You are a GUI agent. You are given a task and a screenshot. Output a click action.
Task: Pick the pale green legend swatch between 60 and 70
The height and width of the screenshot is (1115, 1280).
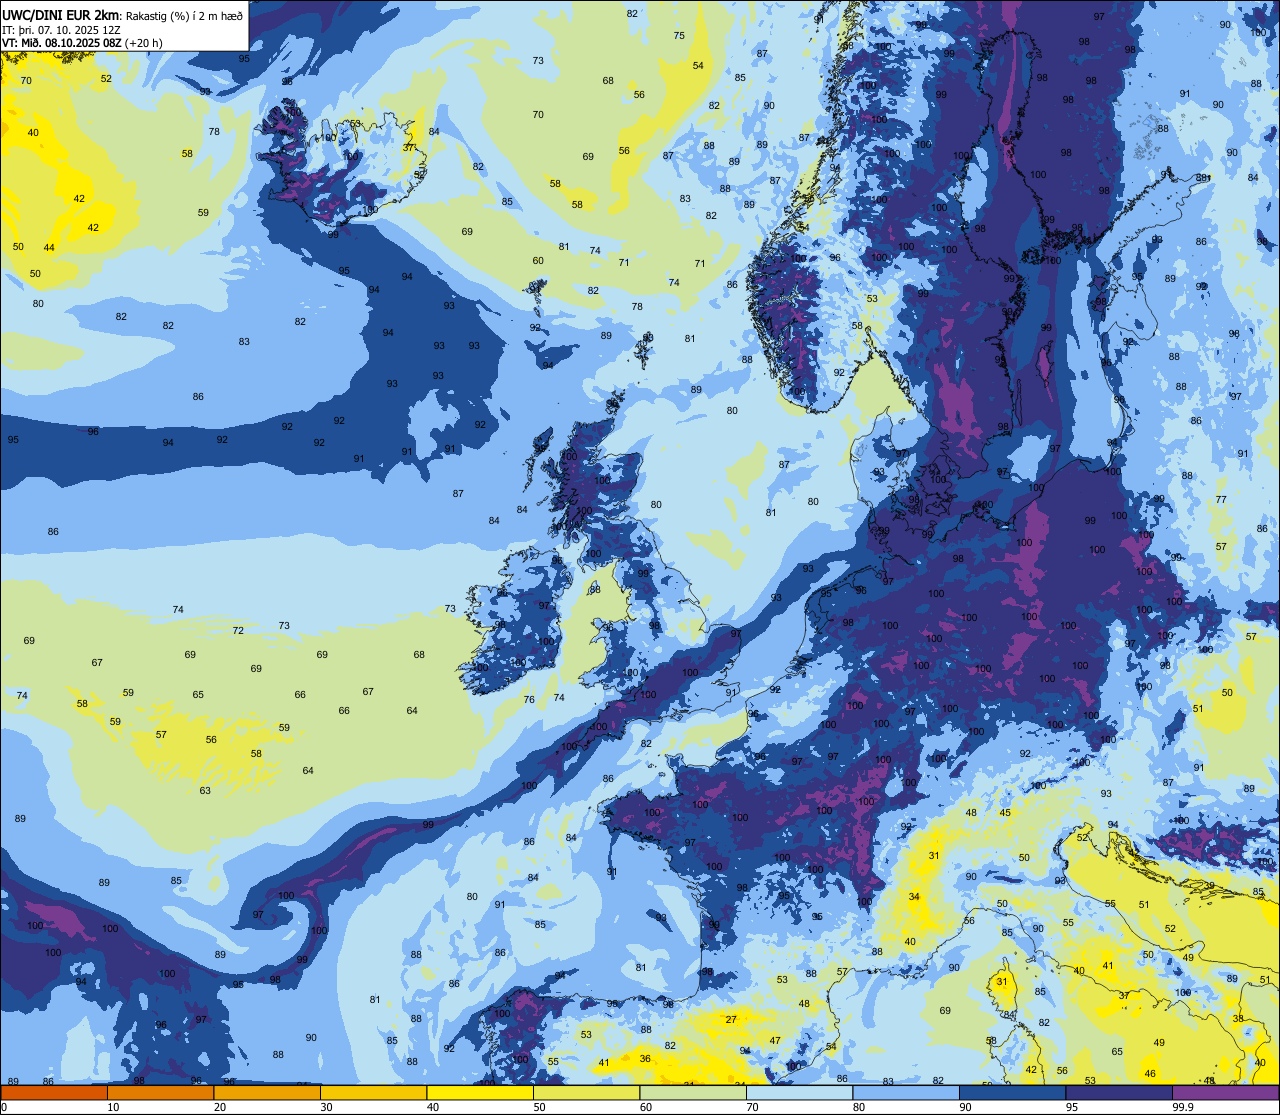pos(693,1093)
